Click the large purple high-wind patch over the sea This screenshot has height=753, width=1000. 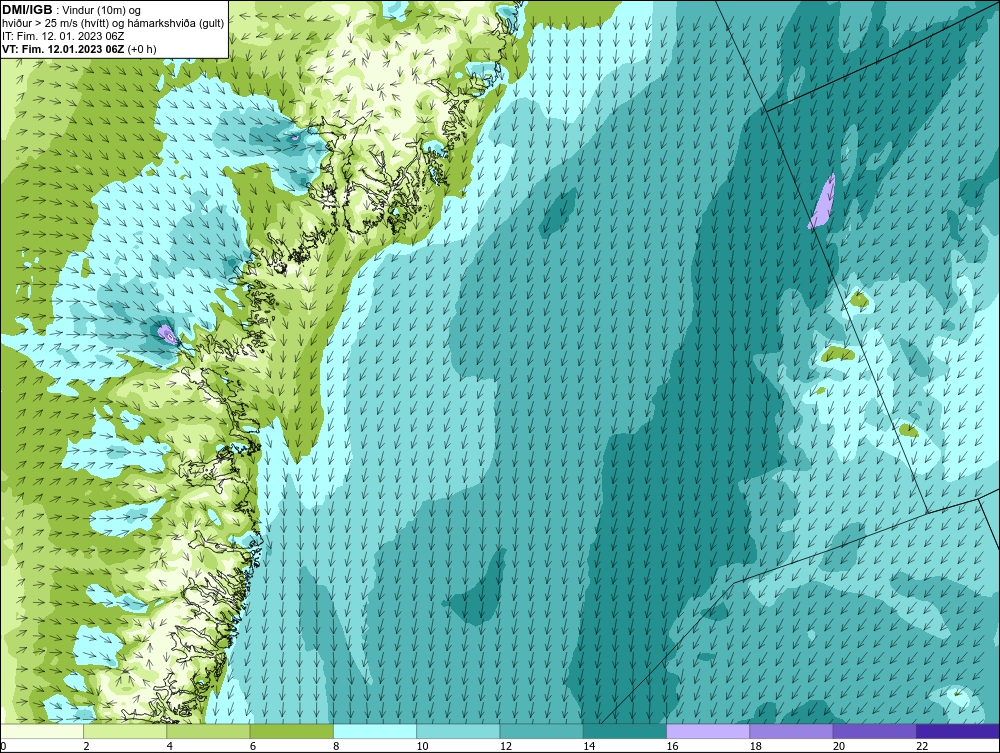[x=822, y=201]
